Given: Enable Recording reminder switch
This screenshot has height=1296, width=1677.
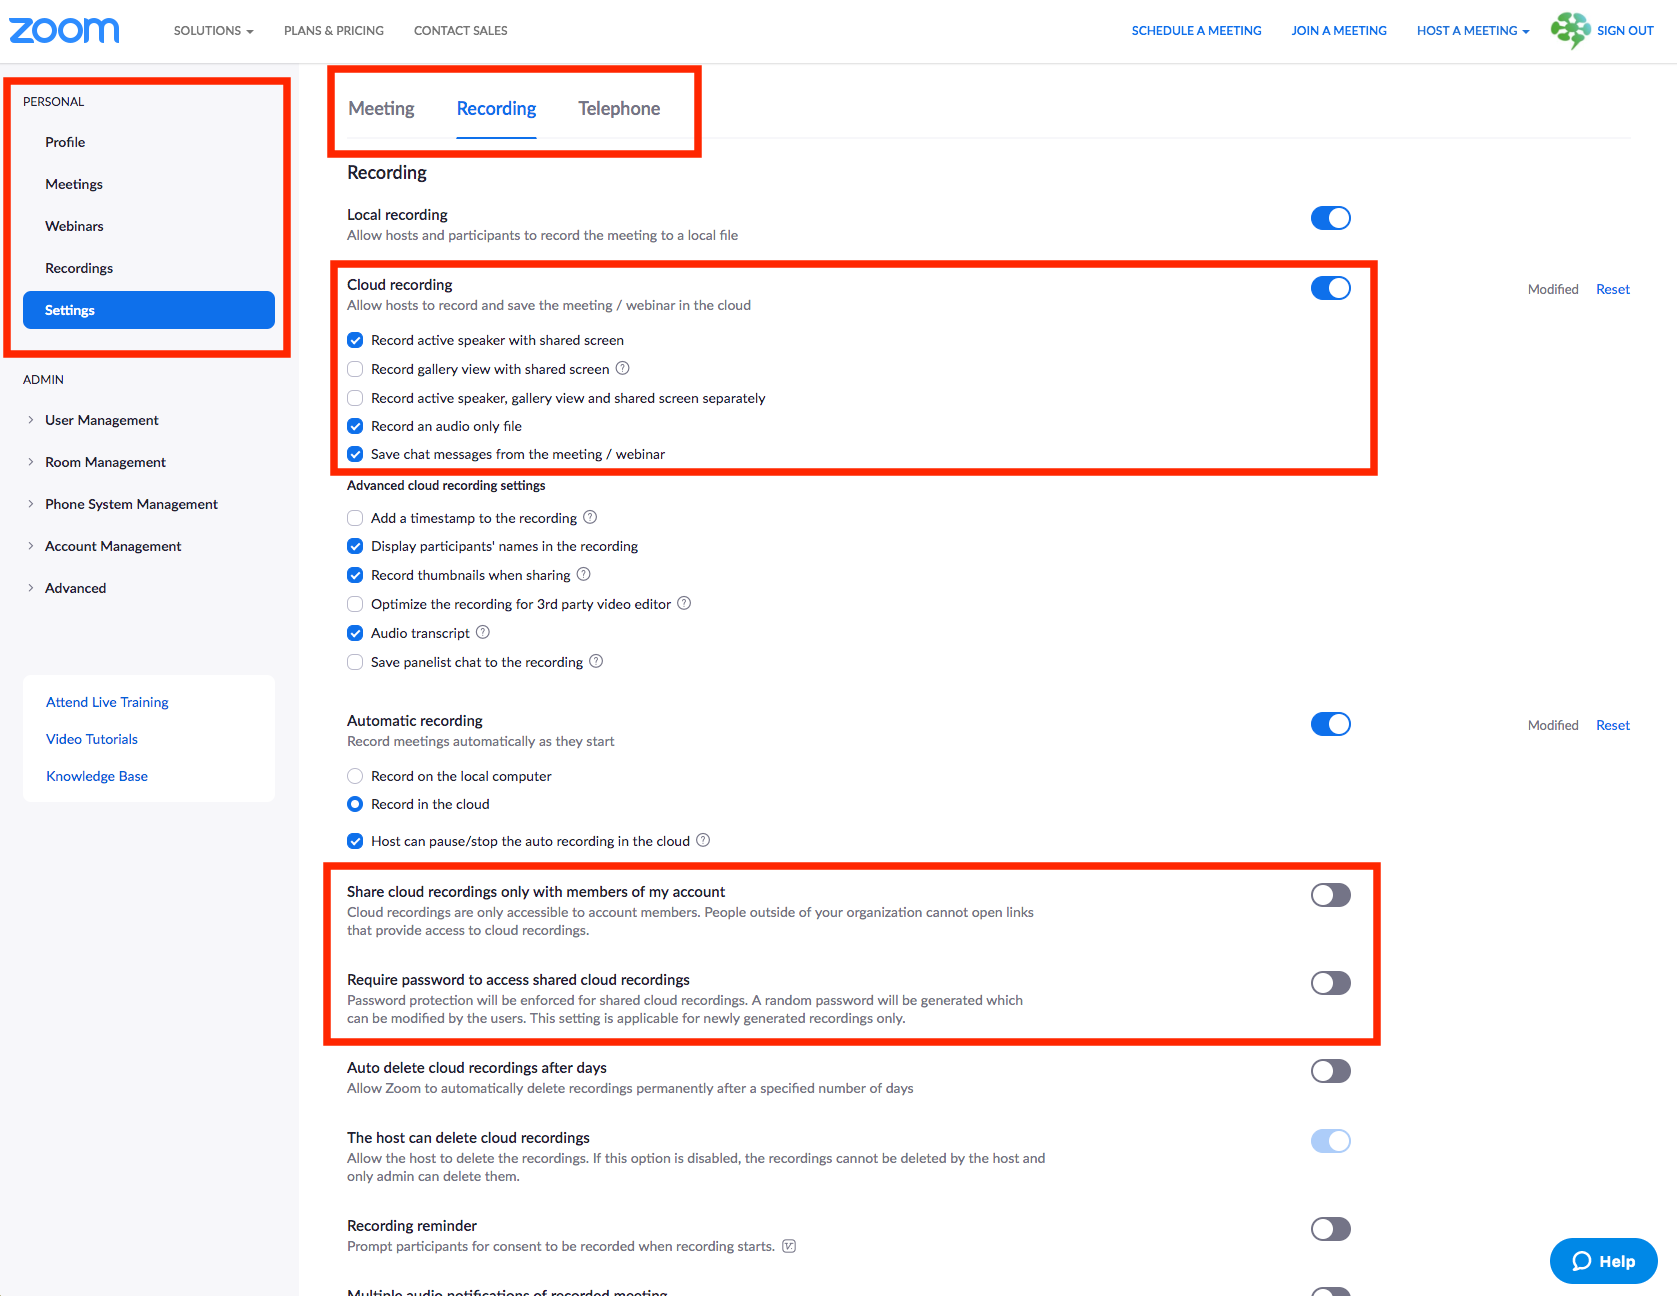Looking at the screenshot, I should (x=1331, y=1229).
